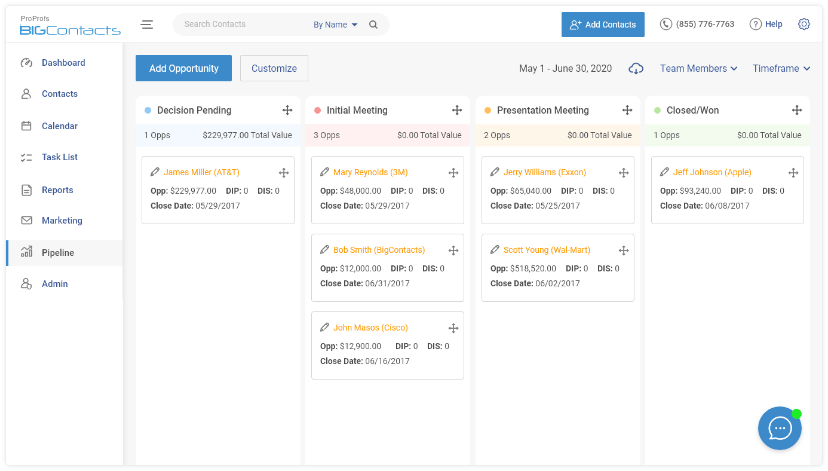Click the cloud download export icon
Viewport: 828px width, 471px height.
[x=636, y=69]
